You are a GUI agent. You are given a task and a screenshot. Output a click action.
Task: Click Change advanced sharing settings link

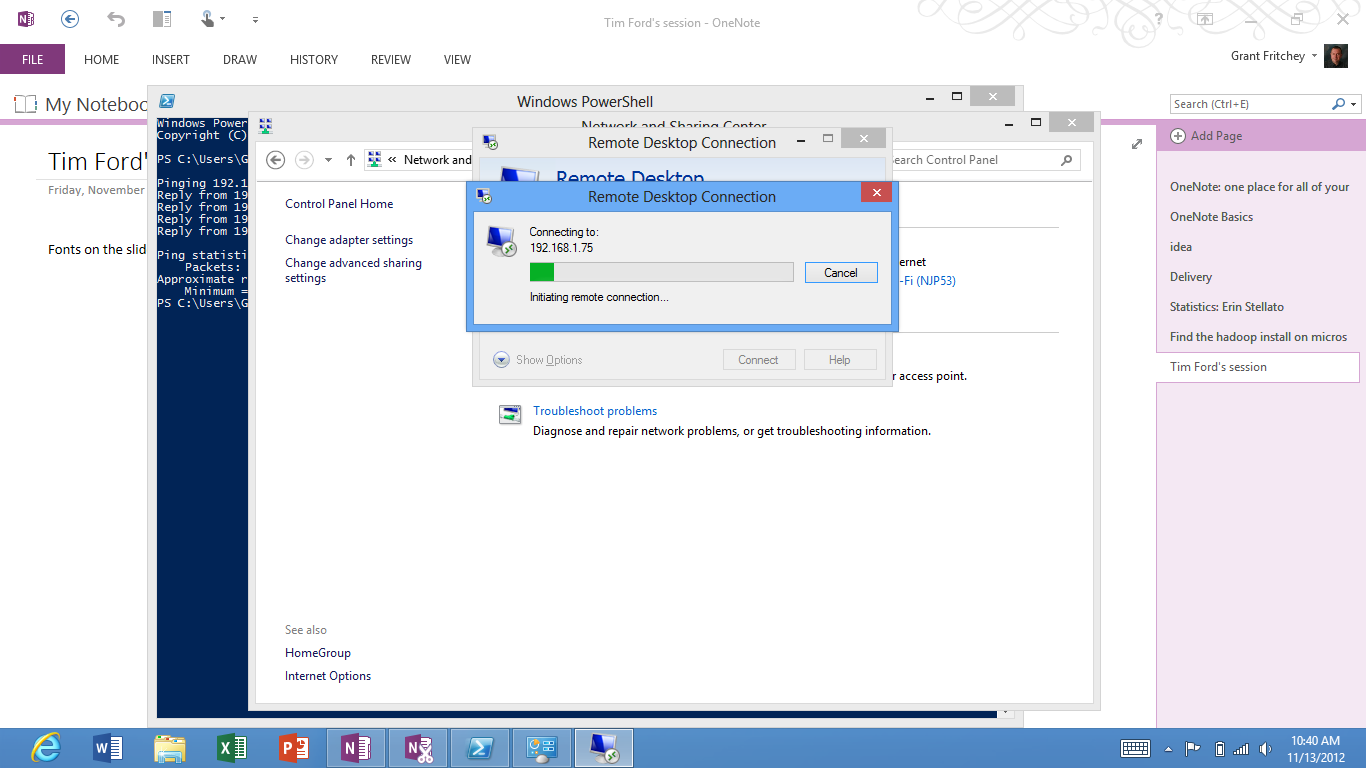pos(353,270)
